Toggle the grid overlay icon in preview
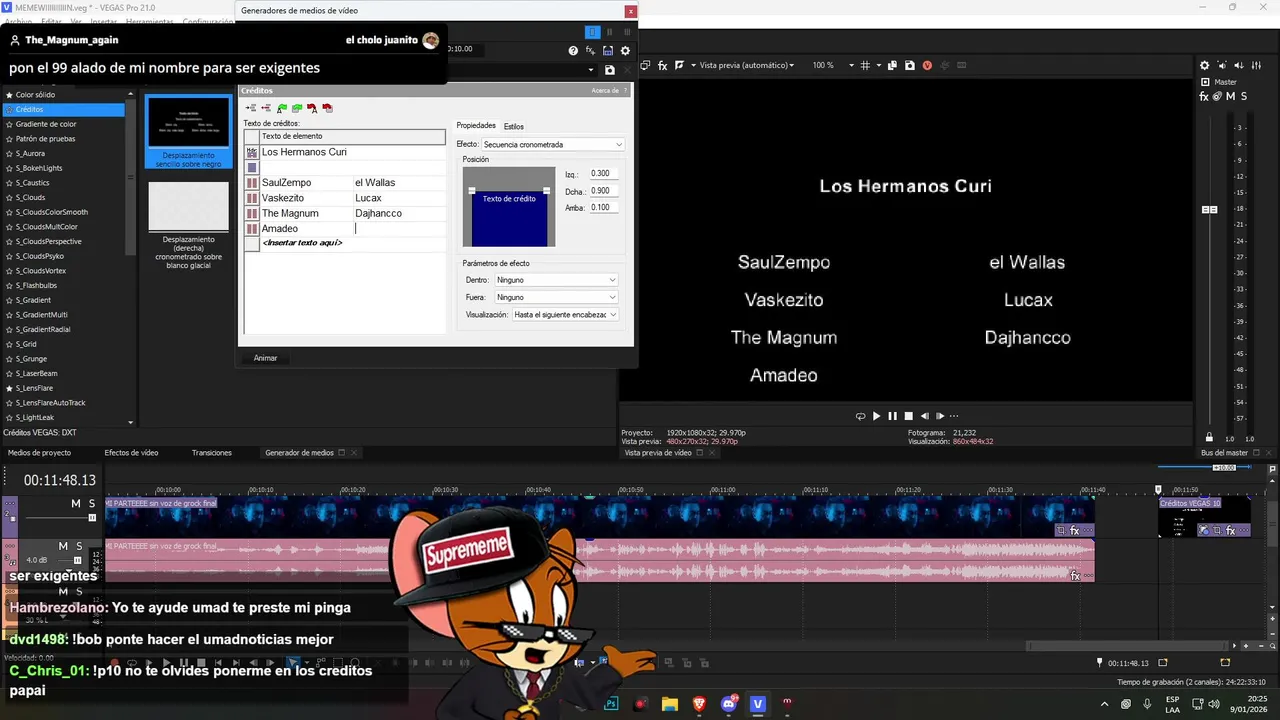The width and height of the screenshot is (1280, 720). click(x=865, y=65)
